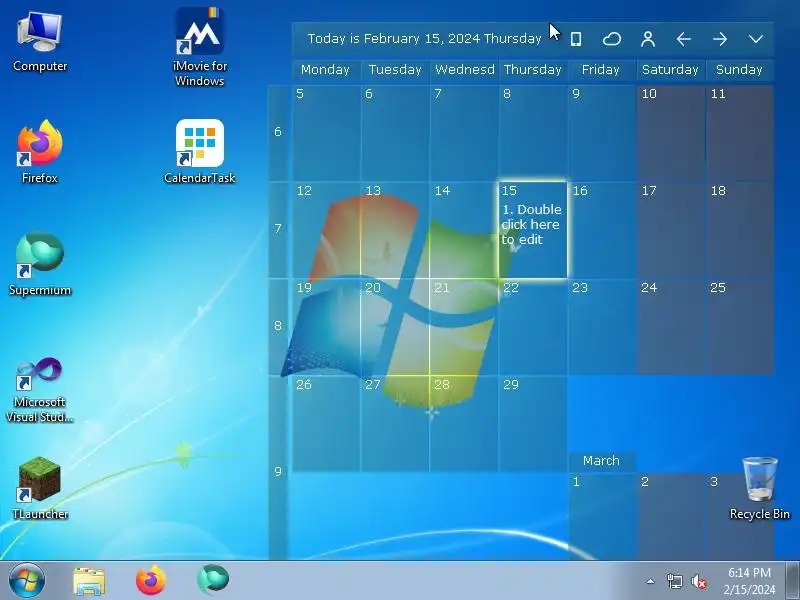
Task: Select the February 11 Sunday cell
Action: click(740, 133)
